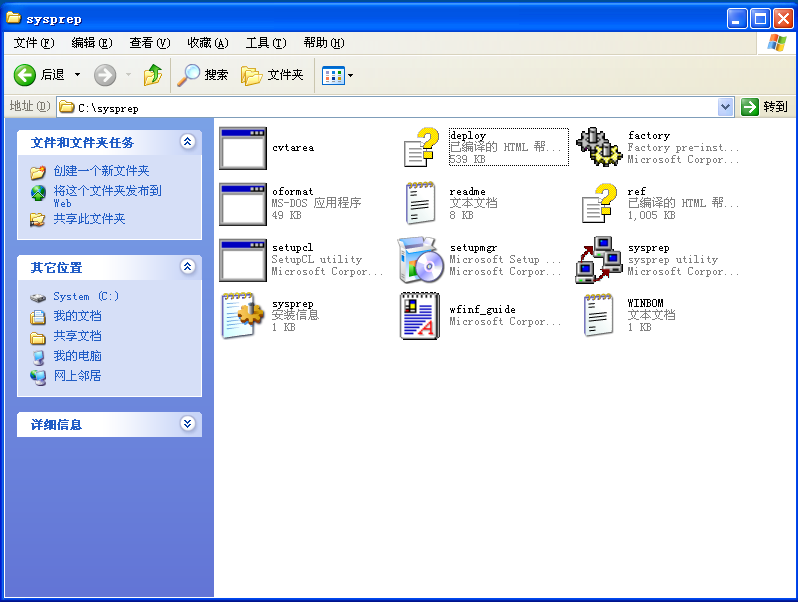
Task: Open the 查看(V) menu
Action: point(150,43)
